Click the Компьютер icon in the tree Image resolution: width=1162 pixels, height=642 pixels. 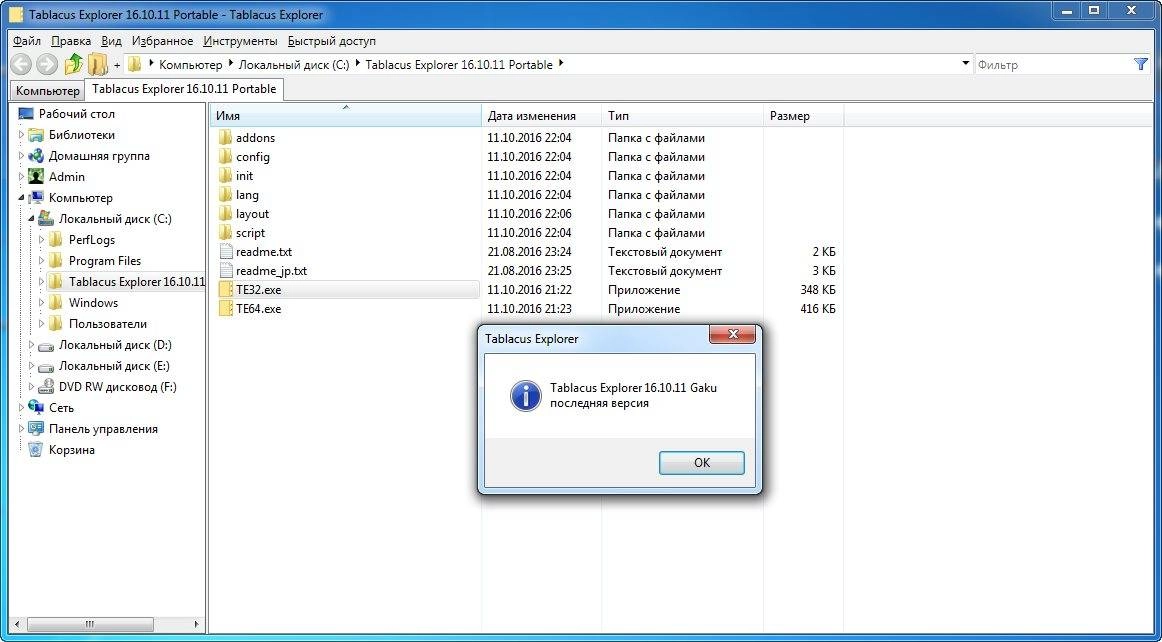36,198
